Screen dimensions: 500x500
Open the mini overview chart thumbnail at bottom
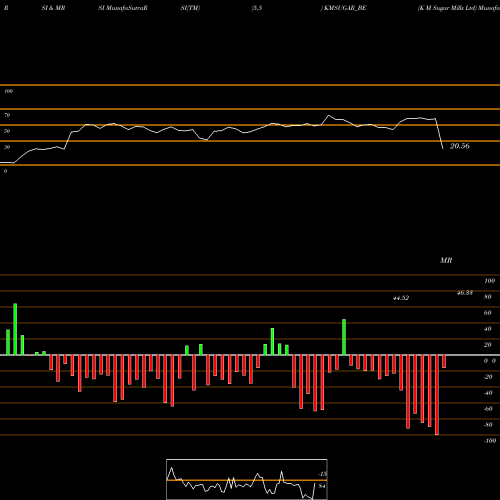247,479
